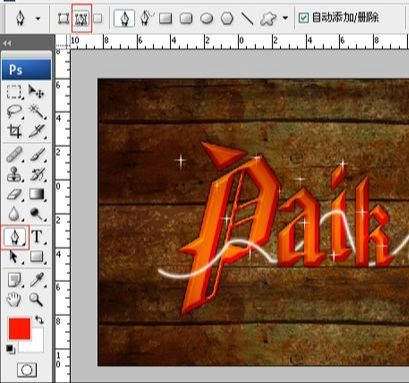Select the Crop tool
Viewport: 409px width, 383px height.
pos(14,131)
